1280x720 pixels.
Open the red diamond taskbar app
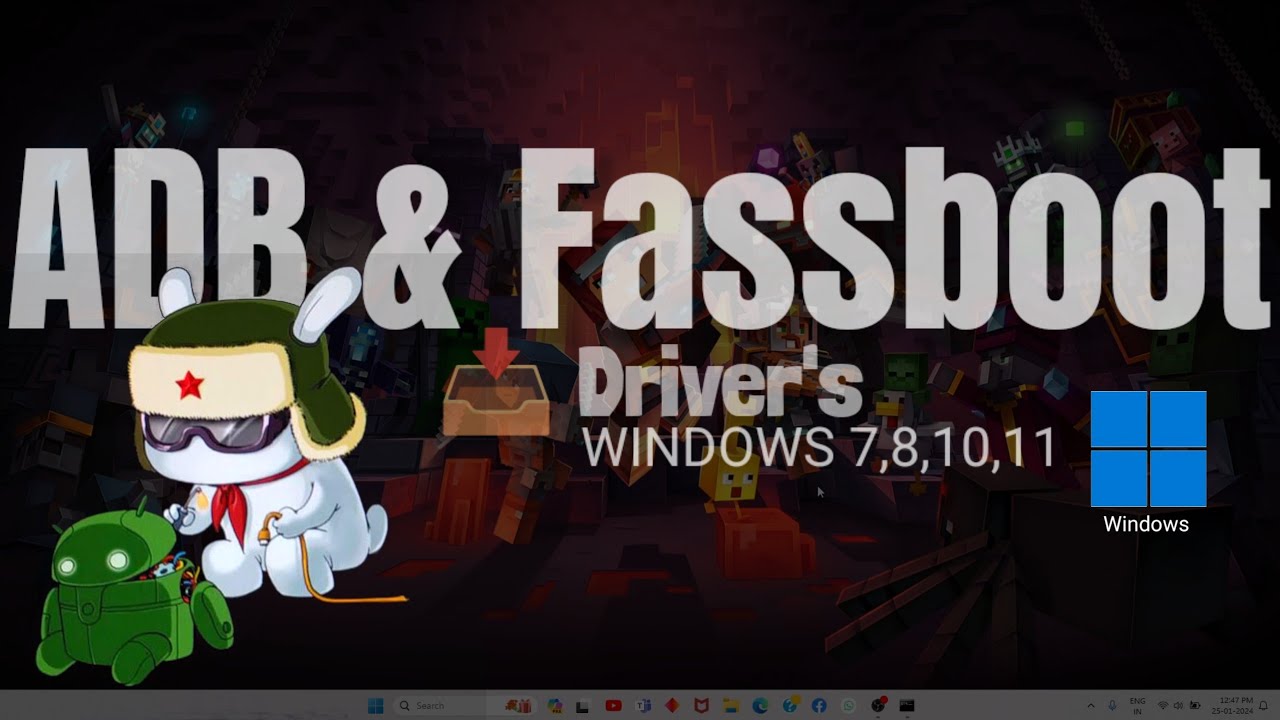[672, 706]
